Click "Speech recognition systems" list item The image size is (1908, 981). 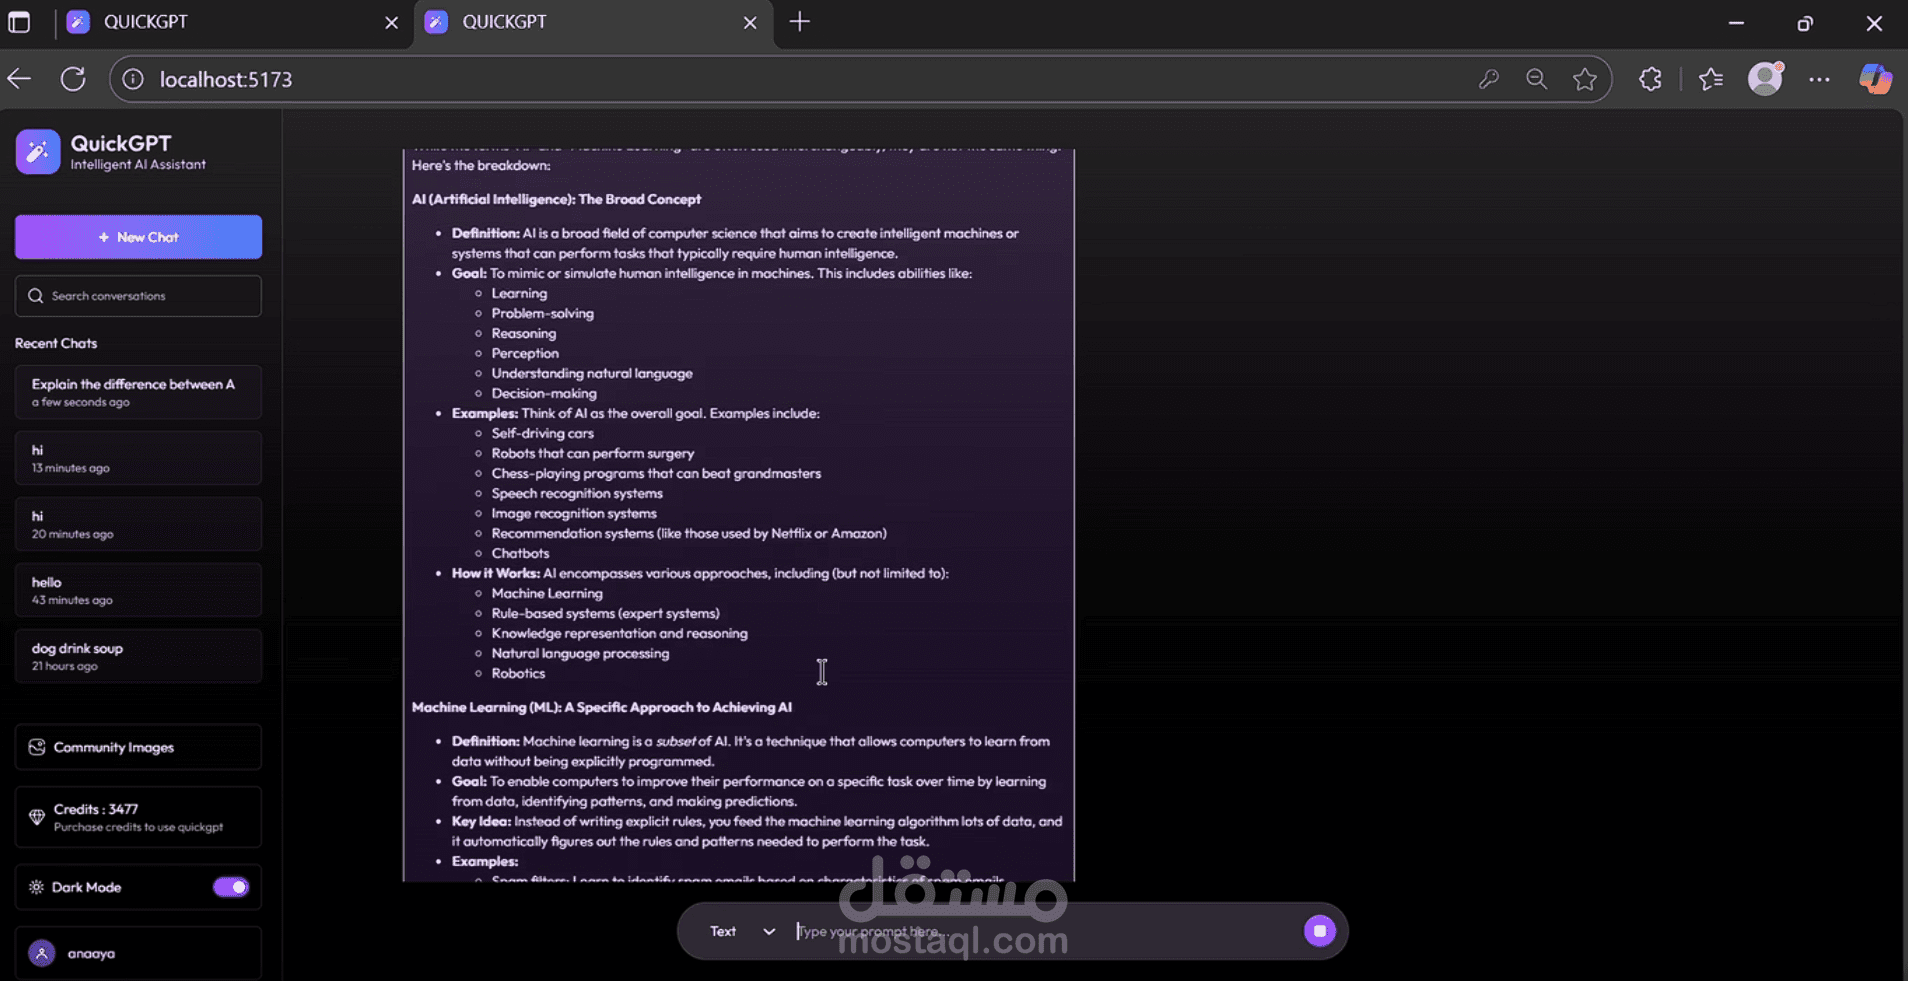pyautogui.click(x=577, y=493)
